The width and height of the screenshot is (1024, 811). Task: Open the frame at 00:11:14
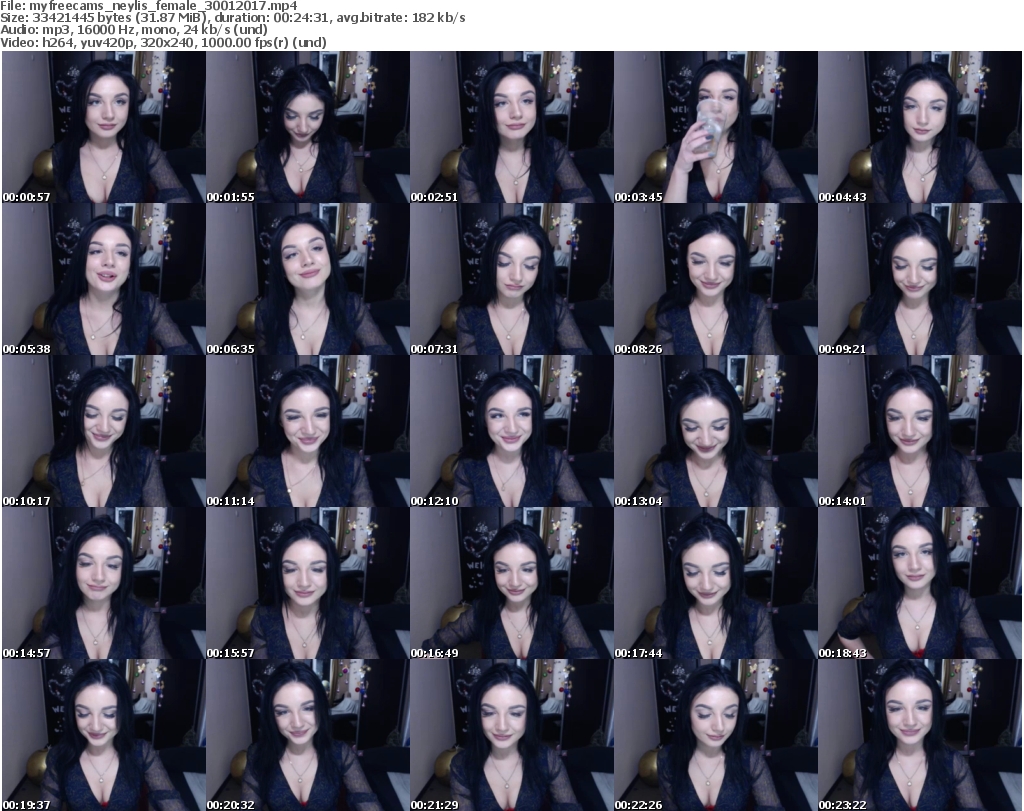tap(308, 432)
